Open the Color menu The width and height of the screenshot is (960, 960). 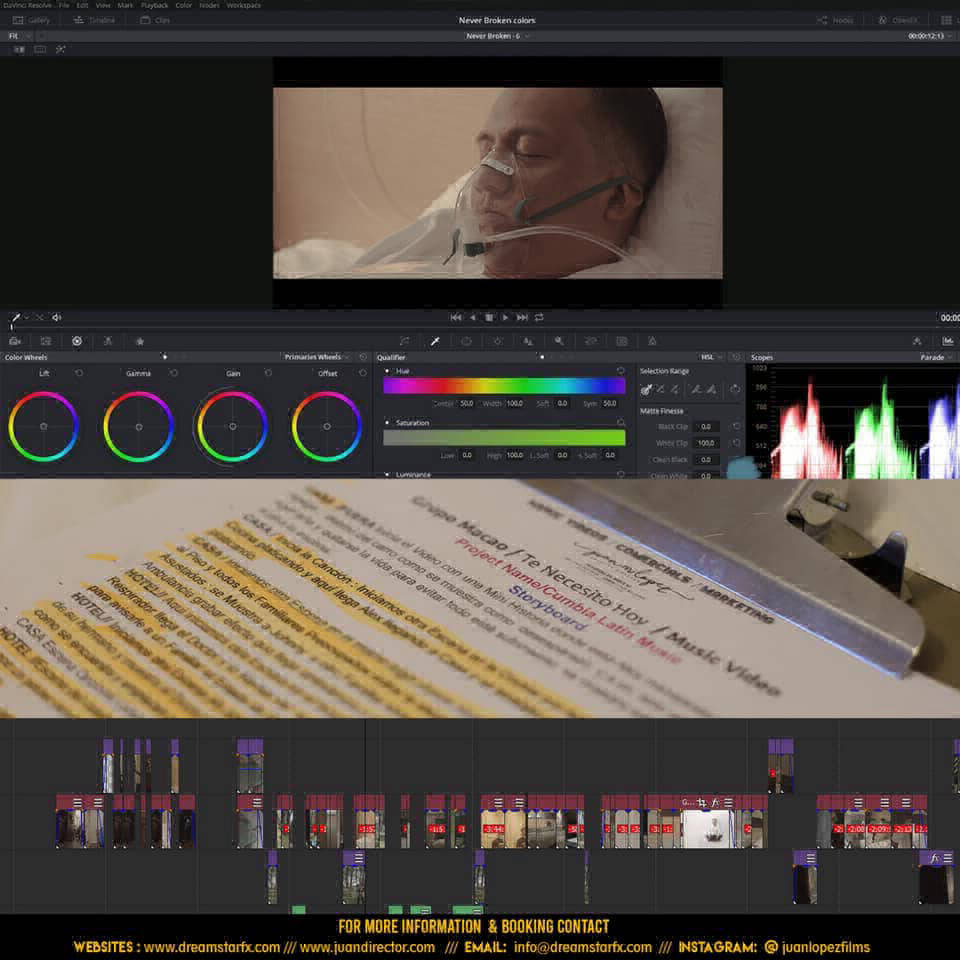[184, 5]
